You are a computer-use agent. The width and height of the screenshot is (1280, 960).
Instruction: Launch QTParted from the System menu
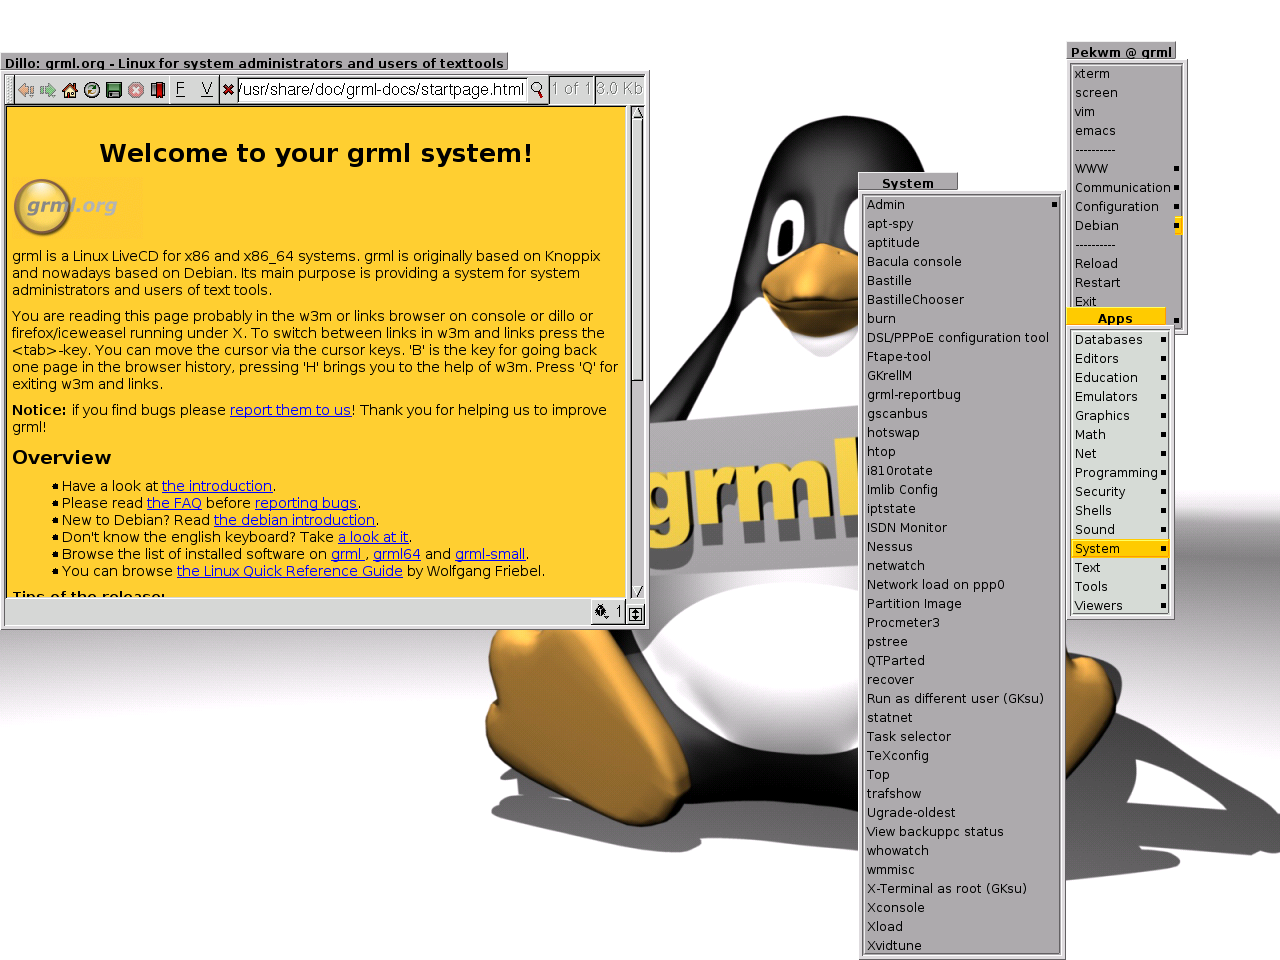click(x=961, y=661)
